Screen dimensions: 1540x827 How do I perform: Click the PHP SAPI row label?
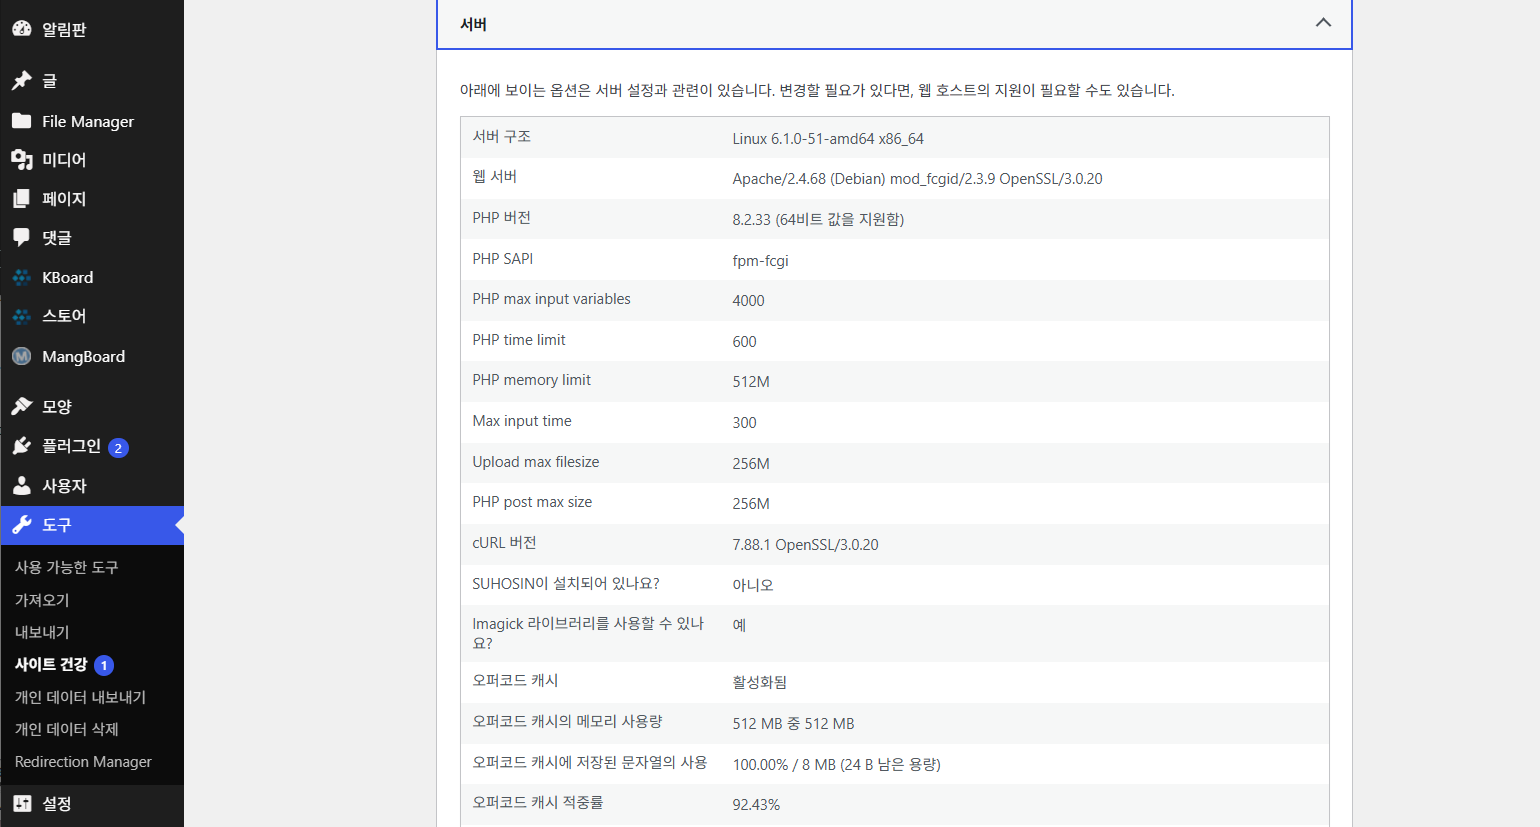click(503, 259)
